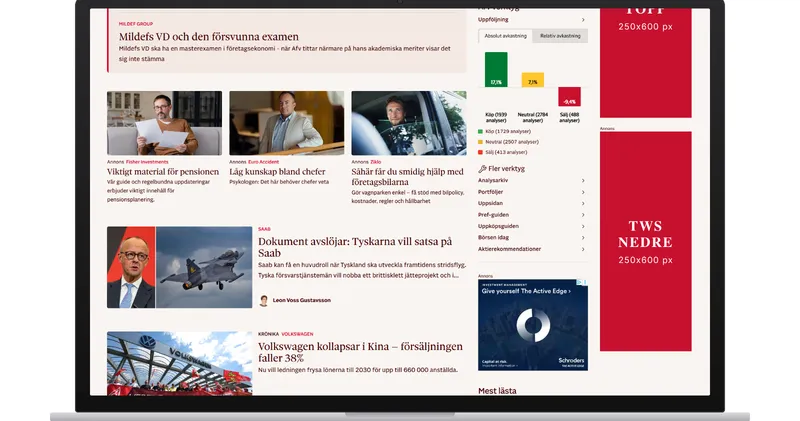
Task: Click the Saab article summary text
Action: (x=362, y=270)
